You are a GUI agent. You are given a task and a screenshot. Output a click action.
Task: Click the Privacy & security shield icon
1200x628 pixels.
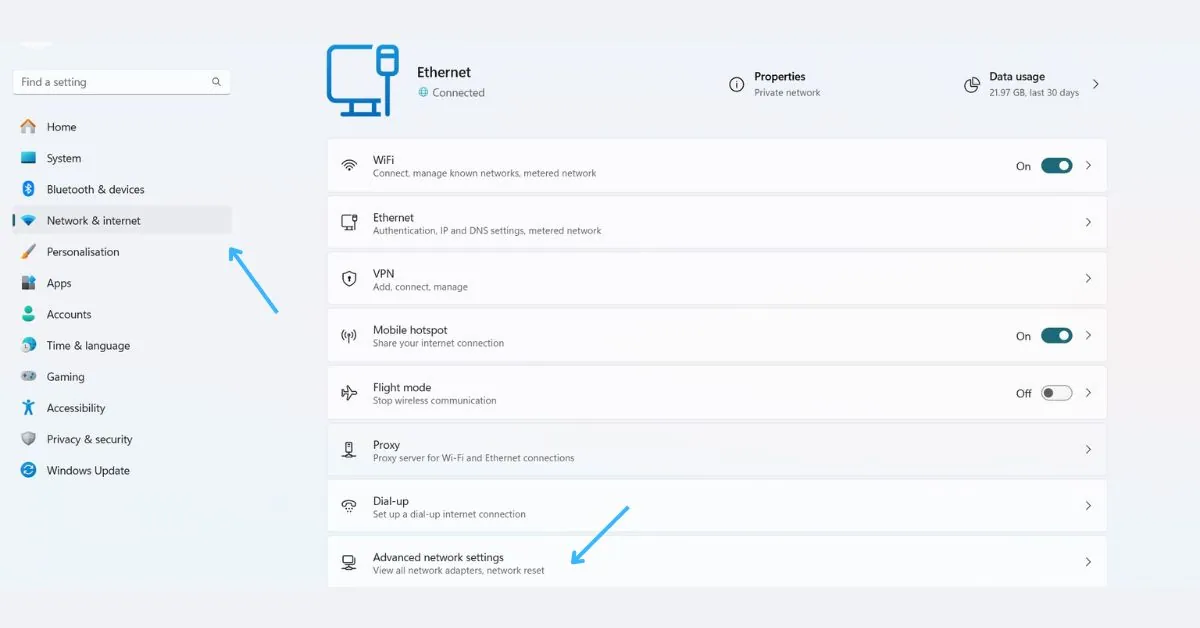pos(28,439)
